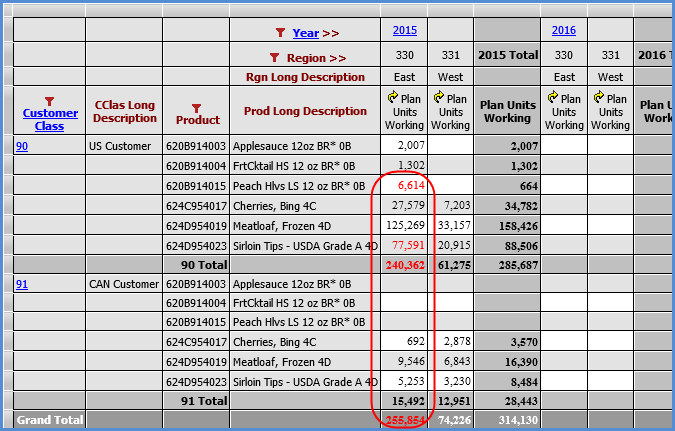
Task: Click the filter funnel icon beside Year
Action: click(281, 32)
